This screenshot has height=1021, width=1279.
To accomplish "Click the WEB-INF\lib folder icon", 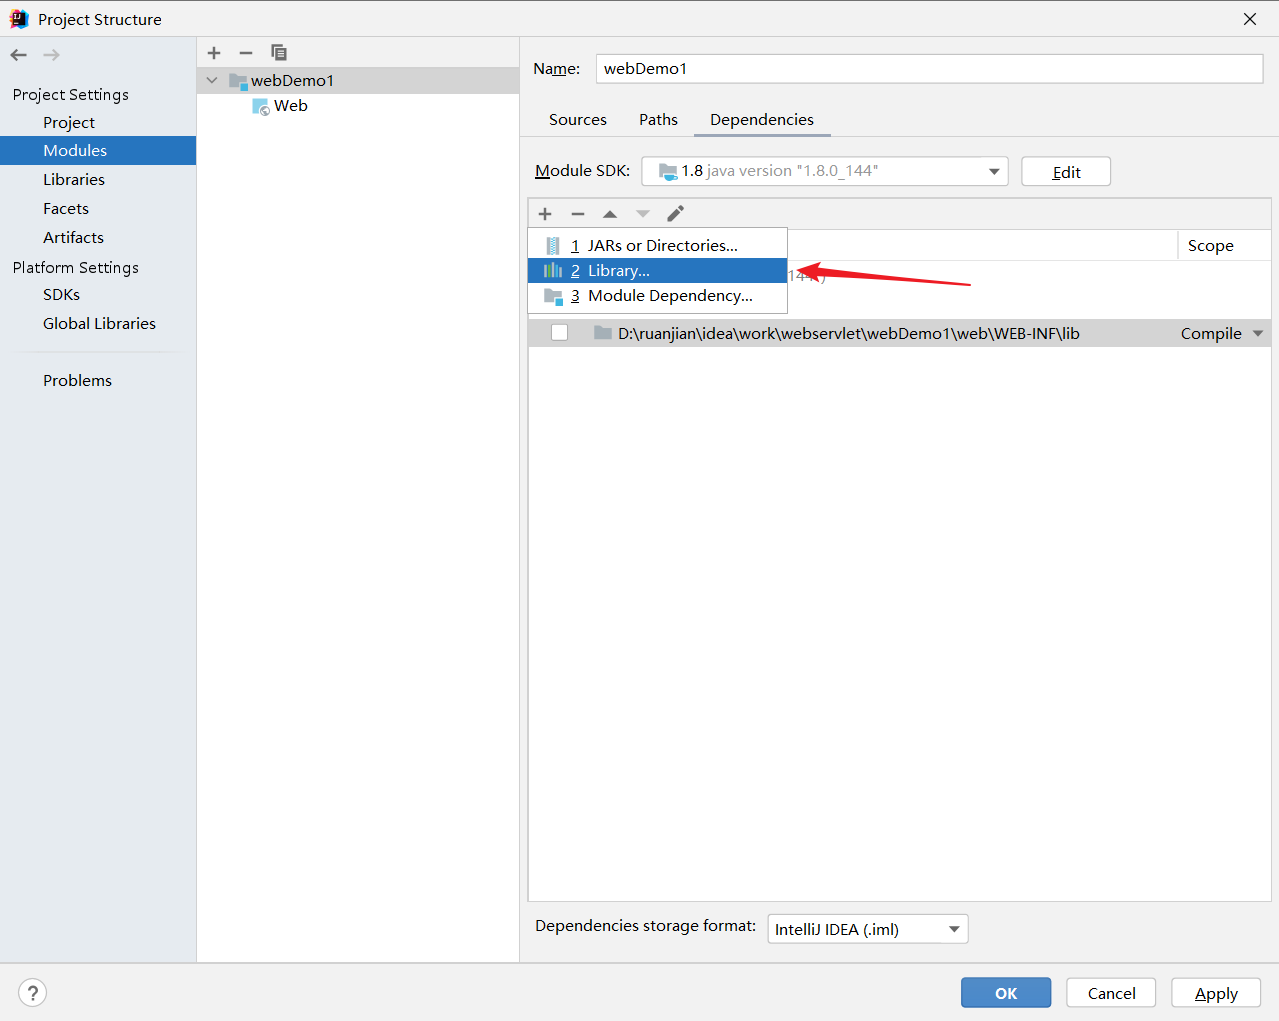I will click(603, 333).
